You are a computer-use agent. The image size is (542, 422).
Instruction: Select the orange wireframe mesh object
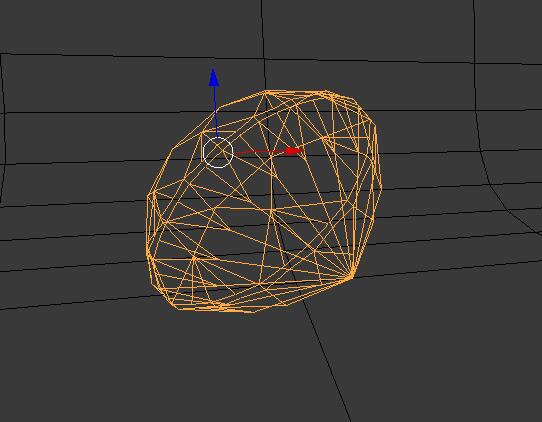pos(264,201)
